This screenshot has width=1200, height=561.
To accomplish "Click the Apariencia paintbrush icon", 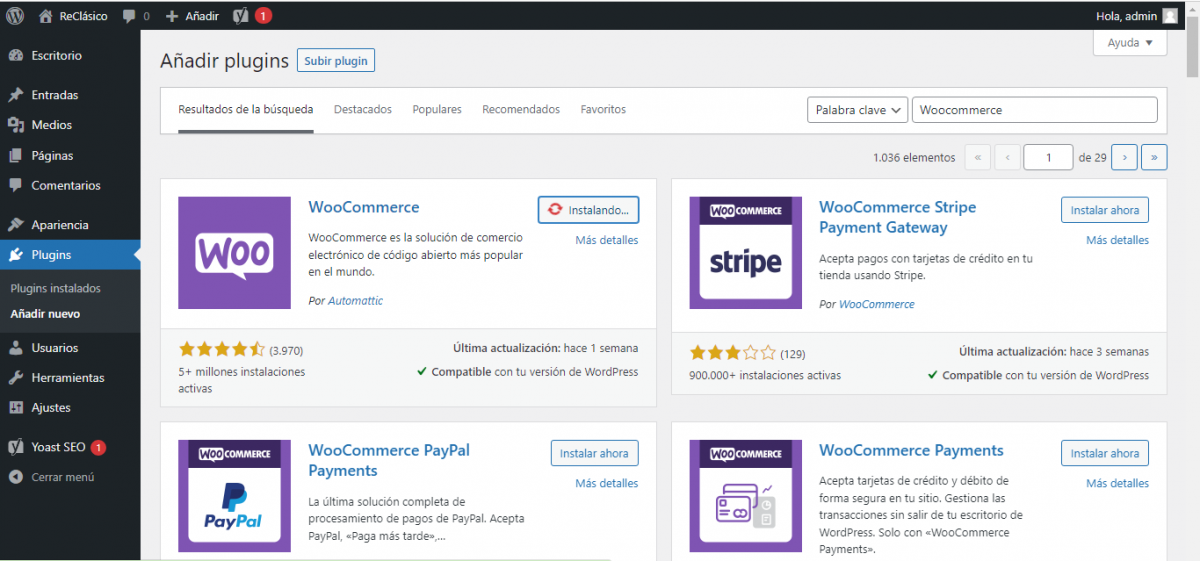I will tap(16, 225).
